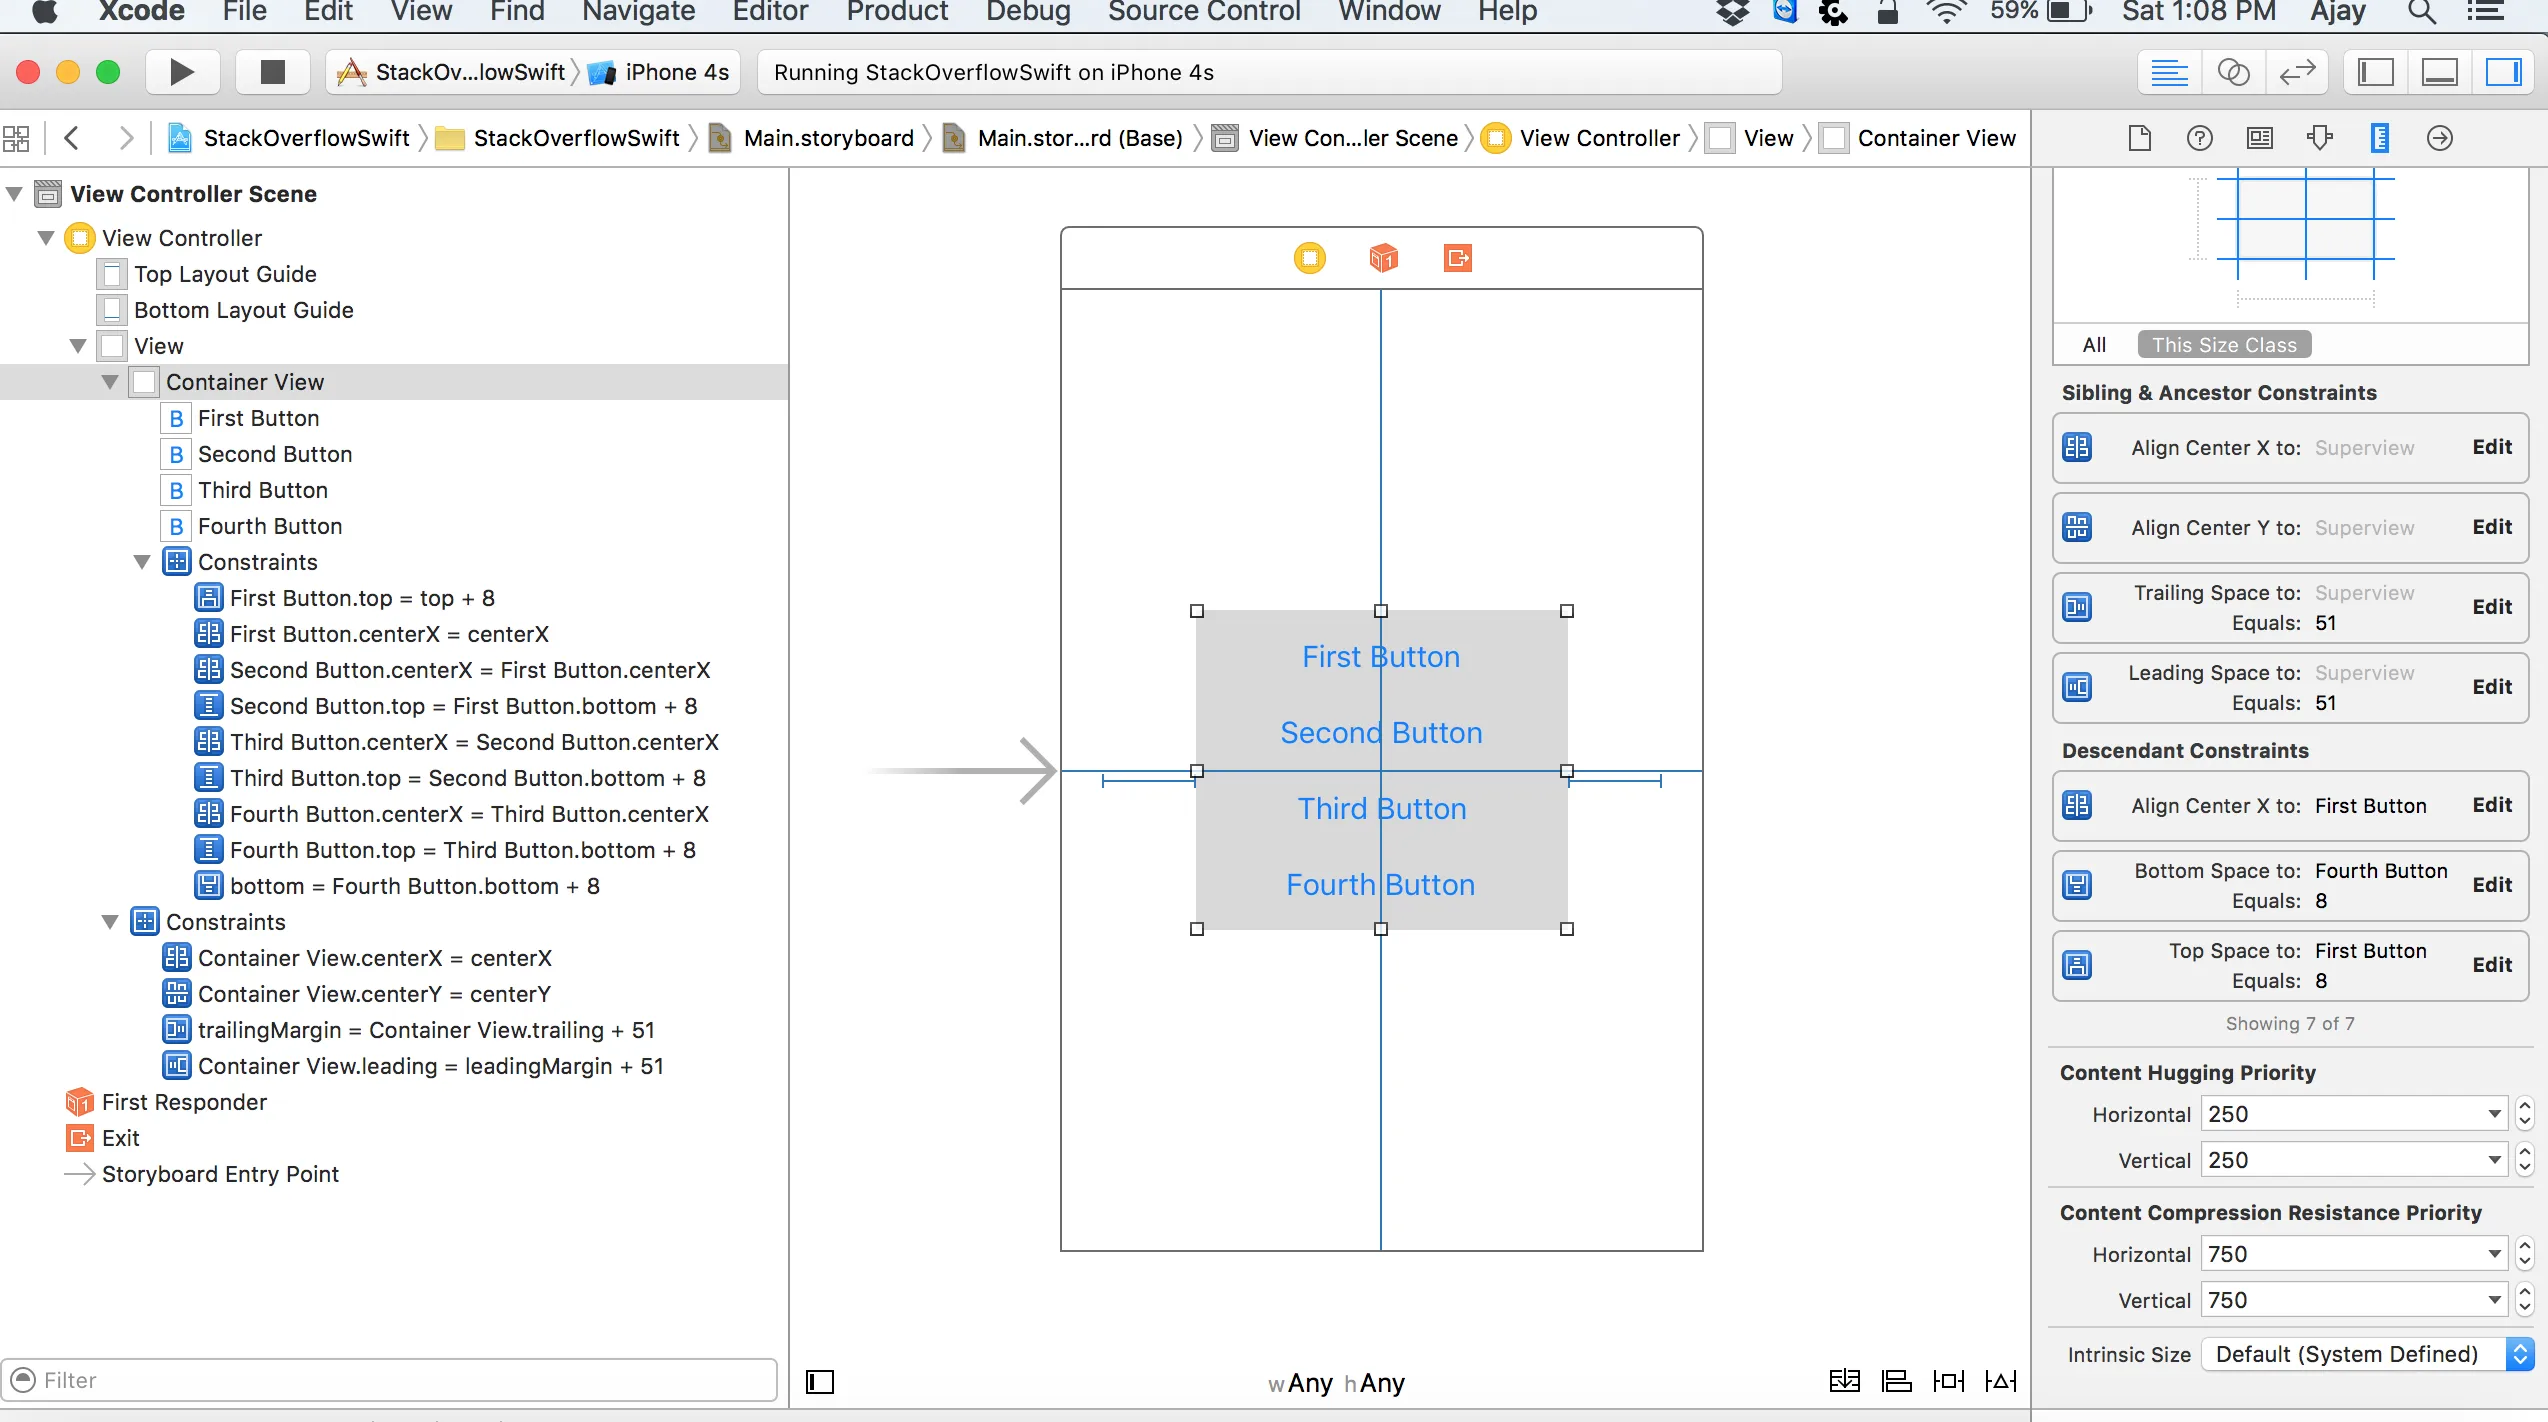The height and width of the screenshot is (1422, 2548).
Task: Toggle the debug area bottom panel
Action: 2439,73
